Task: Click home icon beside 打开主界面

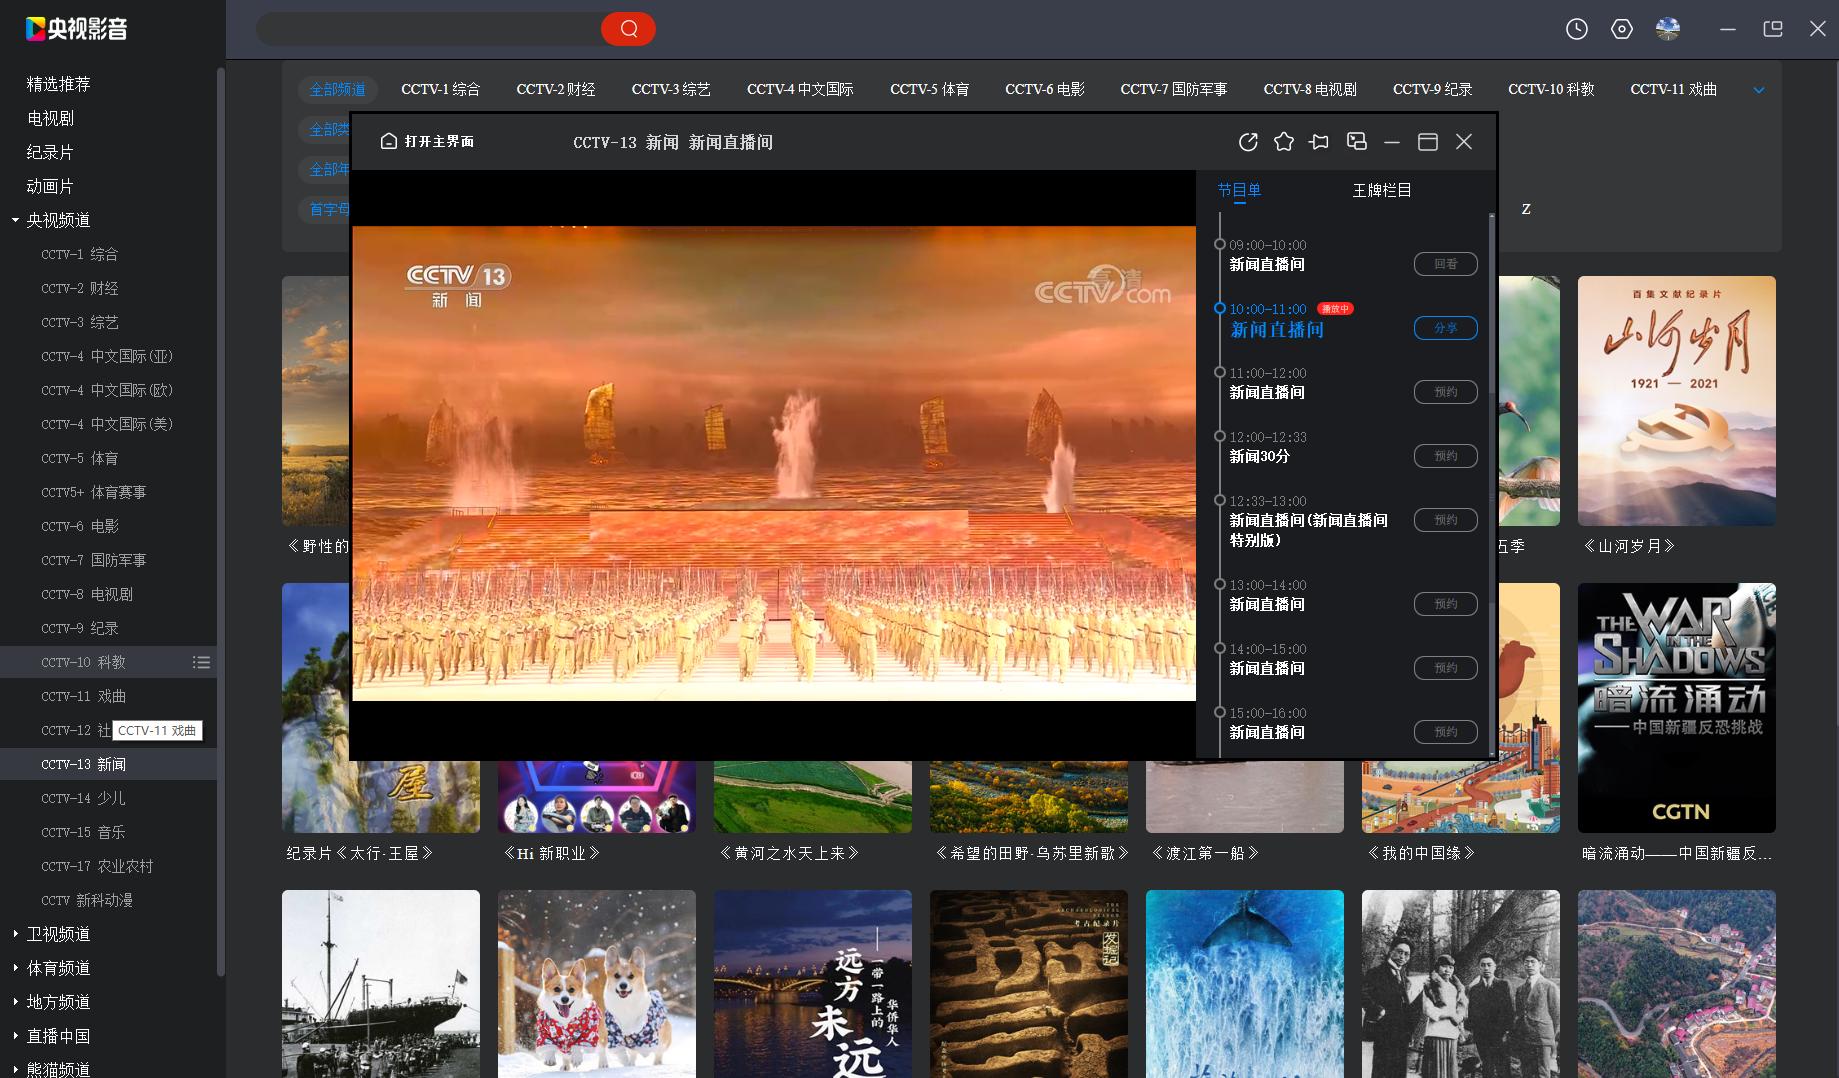Action: coord(389,141)
